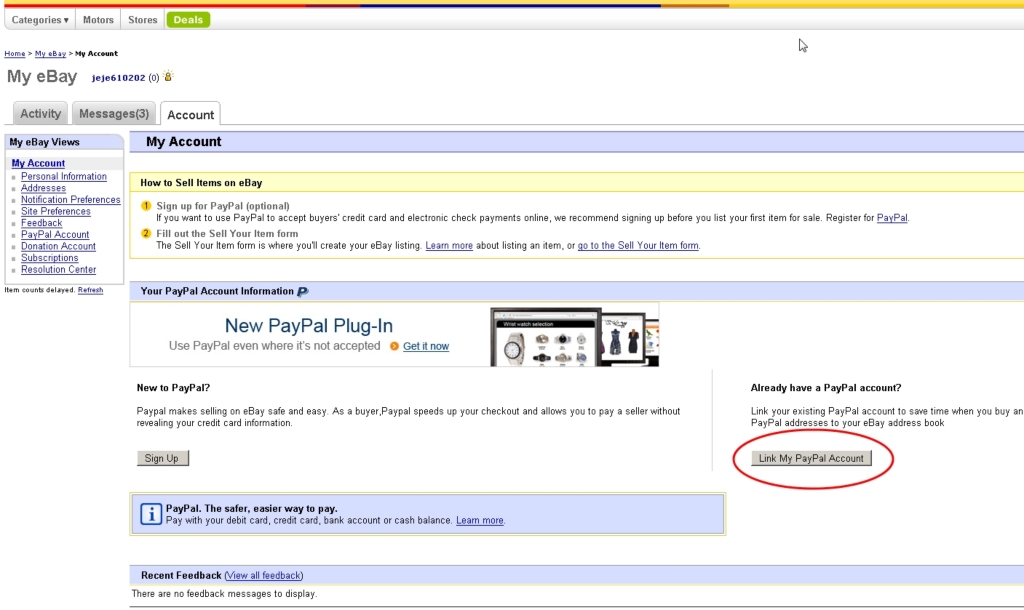Click the blue info icon in PayPal box

tap(151, 514)
